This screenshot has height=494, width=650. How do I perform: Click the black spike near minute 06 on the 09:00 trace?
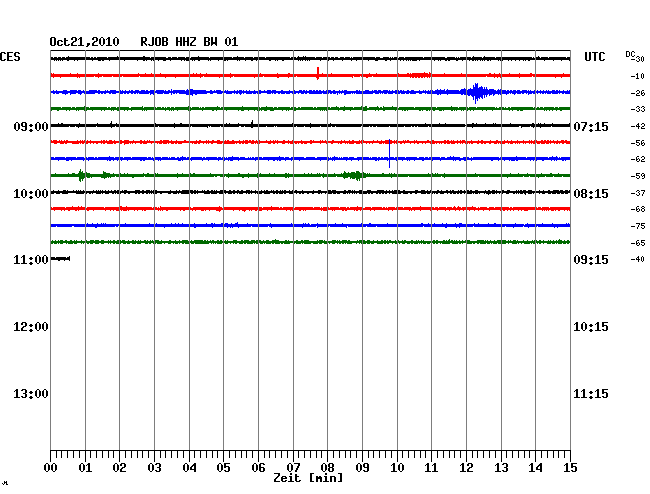(252, 124)
